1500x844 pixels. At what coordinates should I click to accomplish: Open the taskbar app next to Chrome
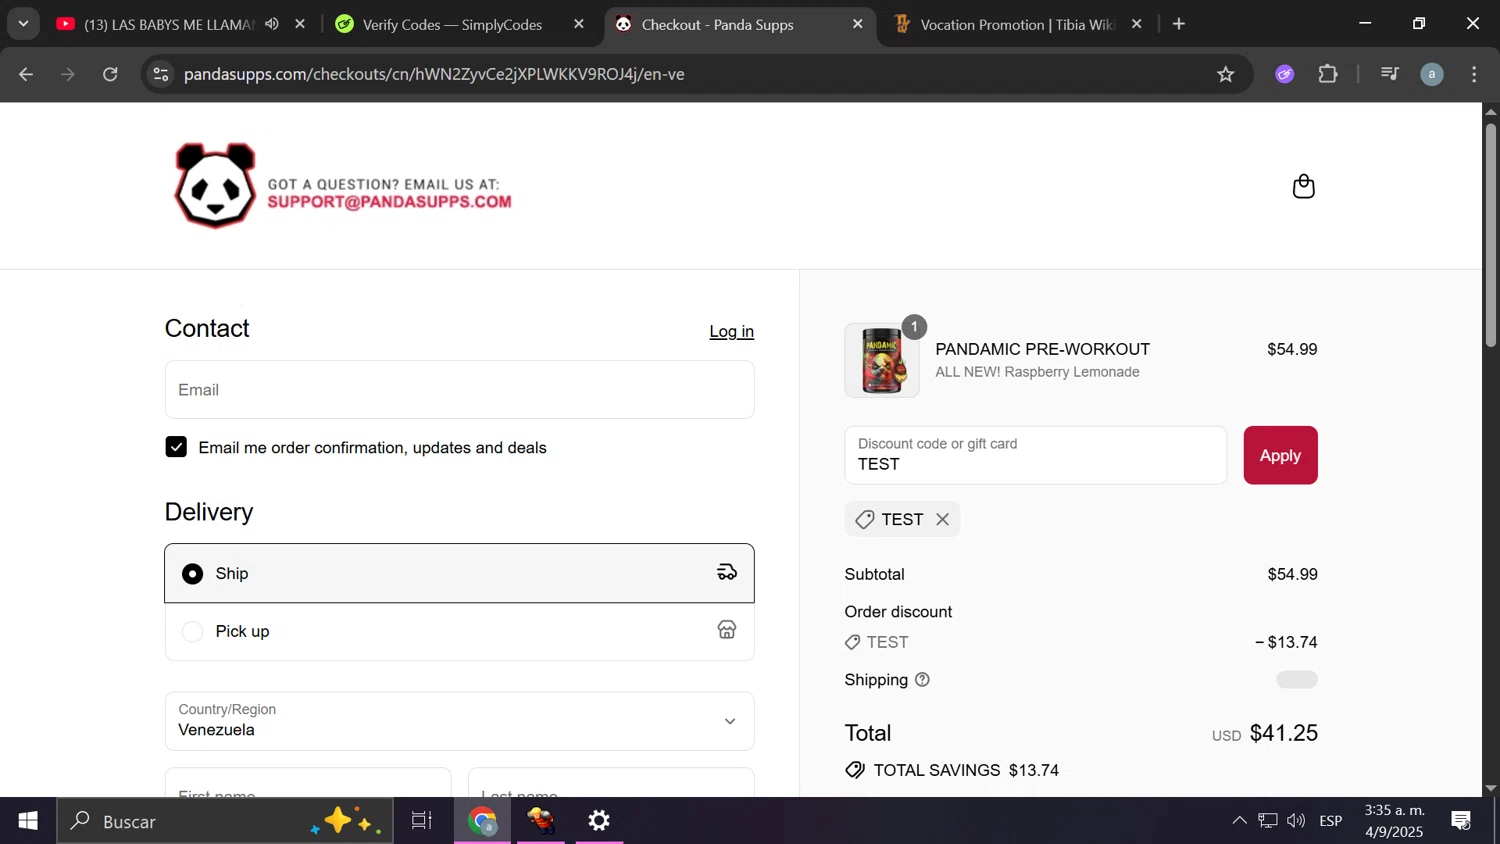[x=541, y=821]
